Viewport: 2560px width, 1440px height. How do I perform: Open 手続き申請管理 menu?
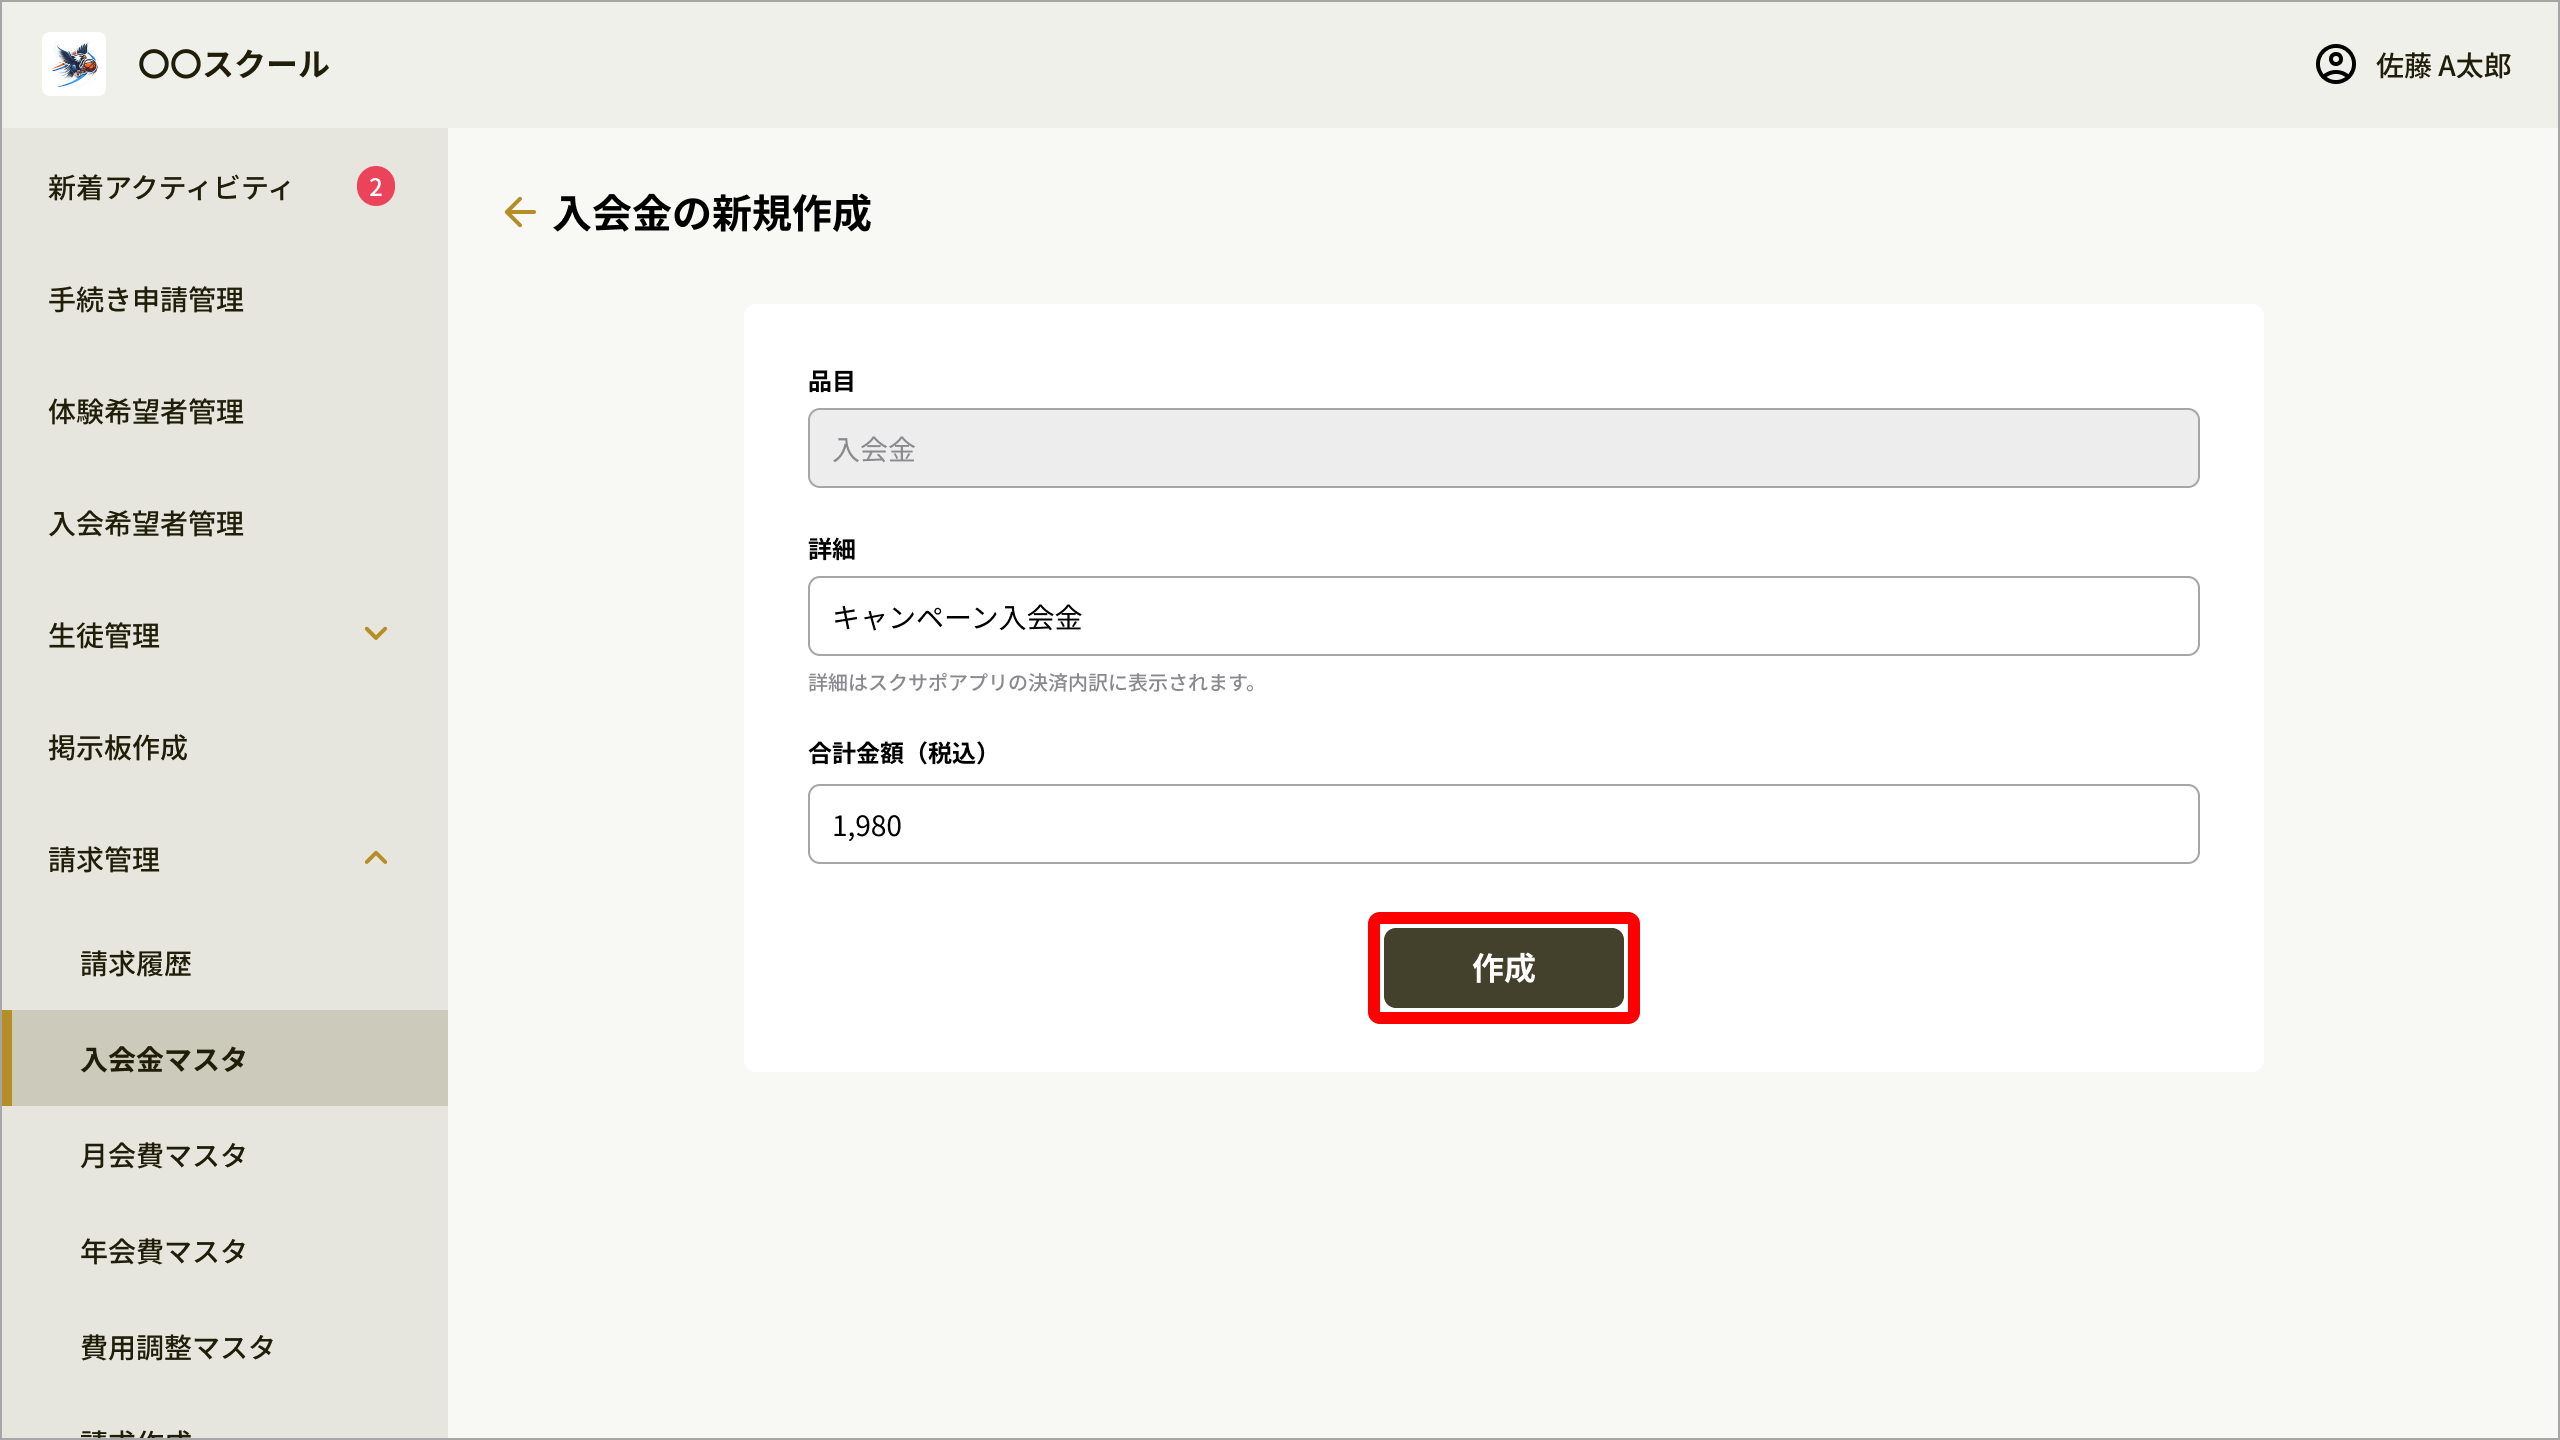[x=146, y=299]
